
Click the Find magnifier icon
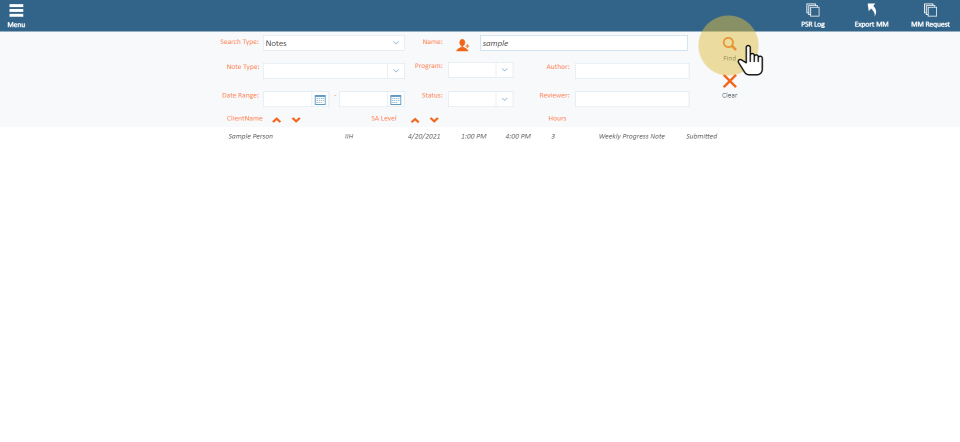(729, 44)
